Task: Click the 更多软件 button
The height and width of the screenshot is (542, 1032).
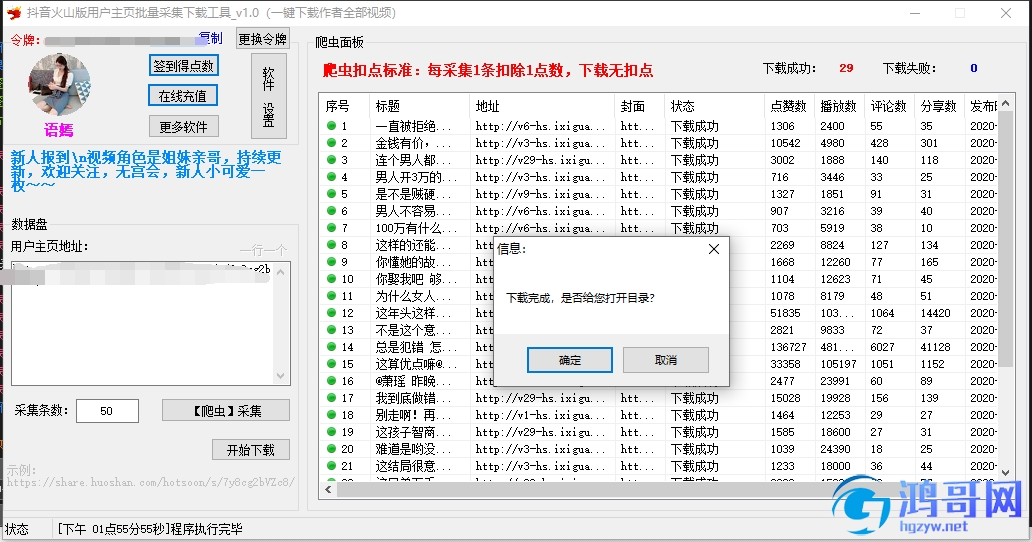Action: (183, 127)
